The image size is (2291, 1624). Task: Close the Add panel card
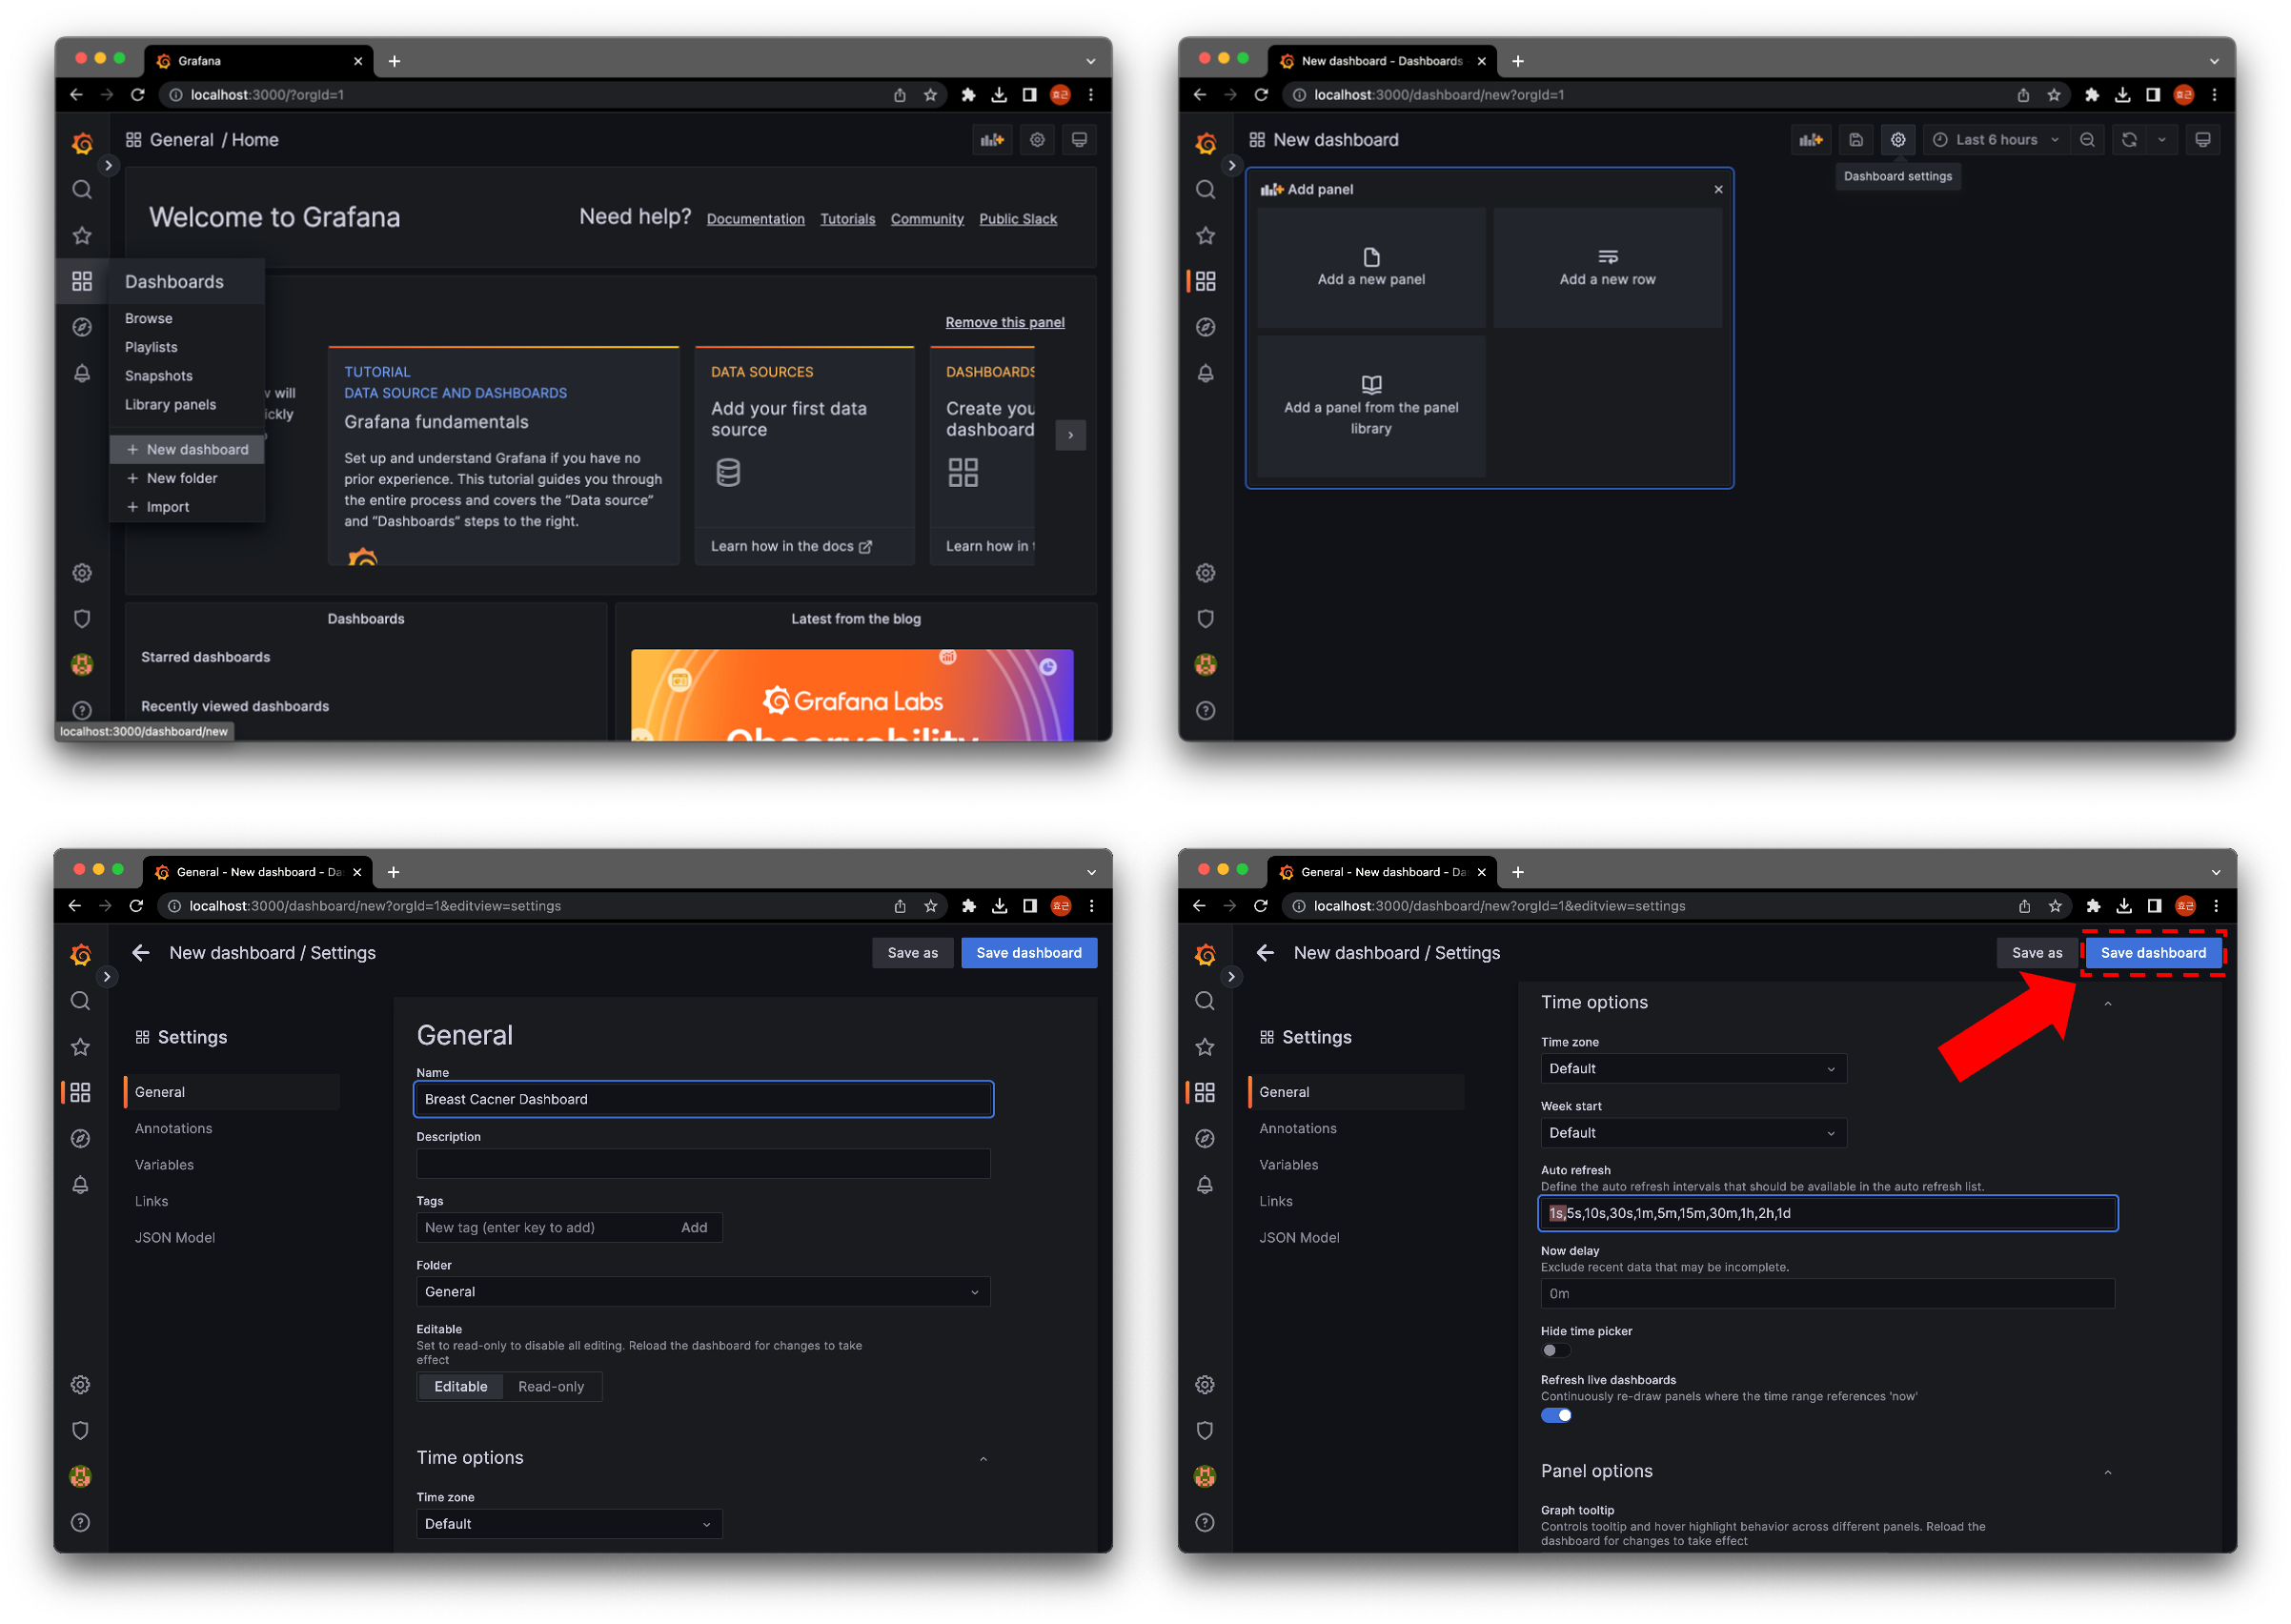1719,189
